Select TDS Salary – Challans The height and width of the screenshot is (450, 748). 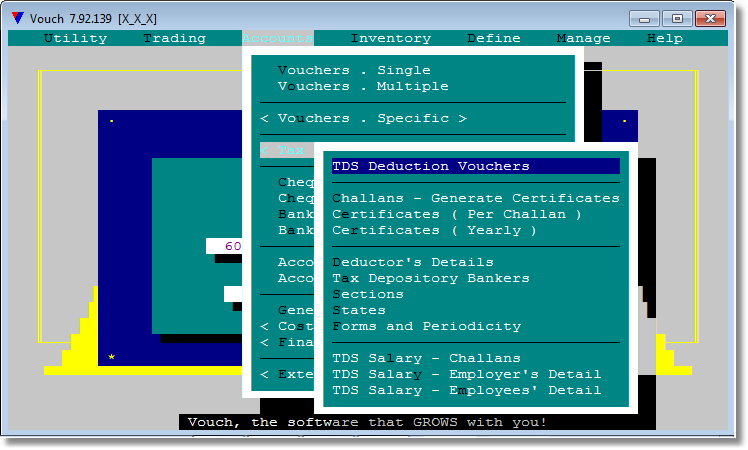[x=426, y=358]
